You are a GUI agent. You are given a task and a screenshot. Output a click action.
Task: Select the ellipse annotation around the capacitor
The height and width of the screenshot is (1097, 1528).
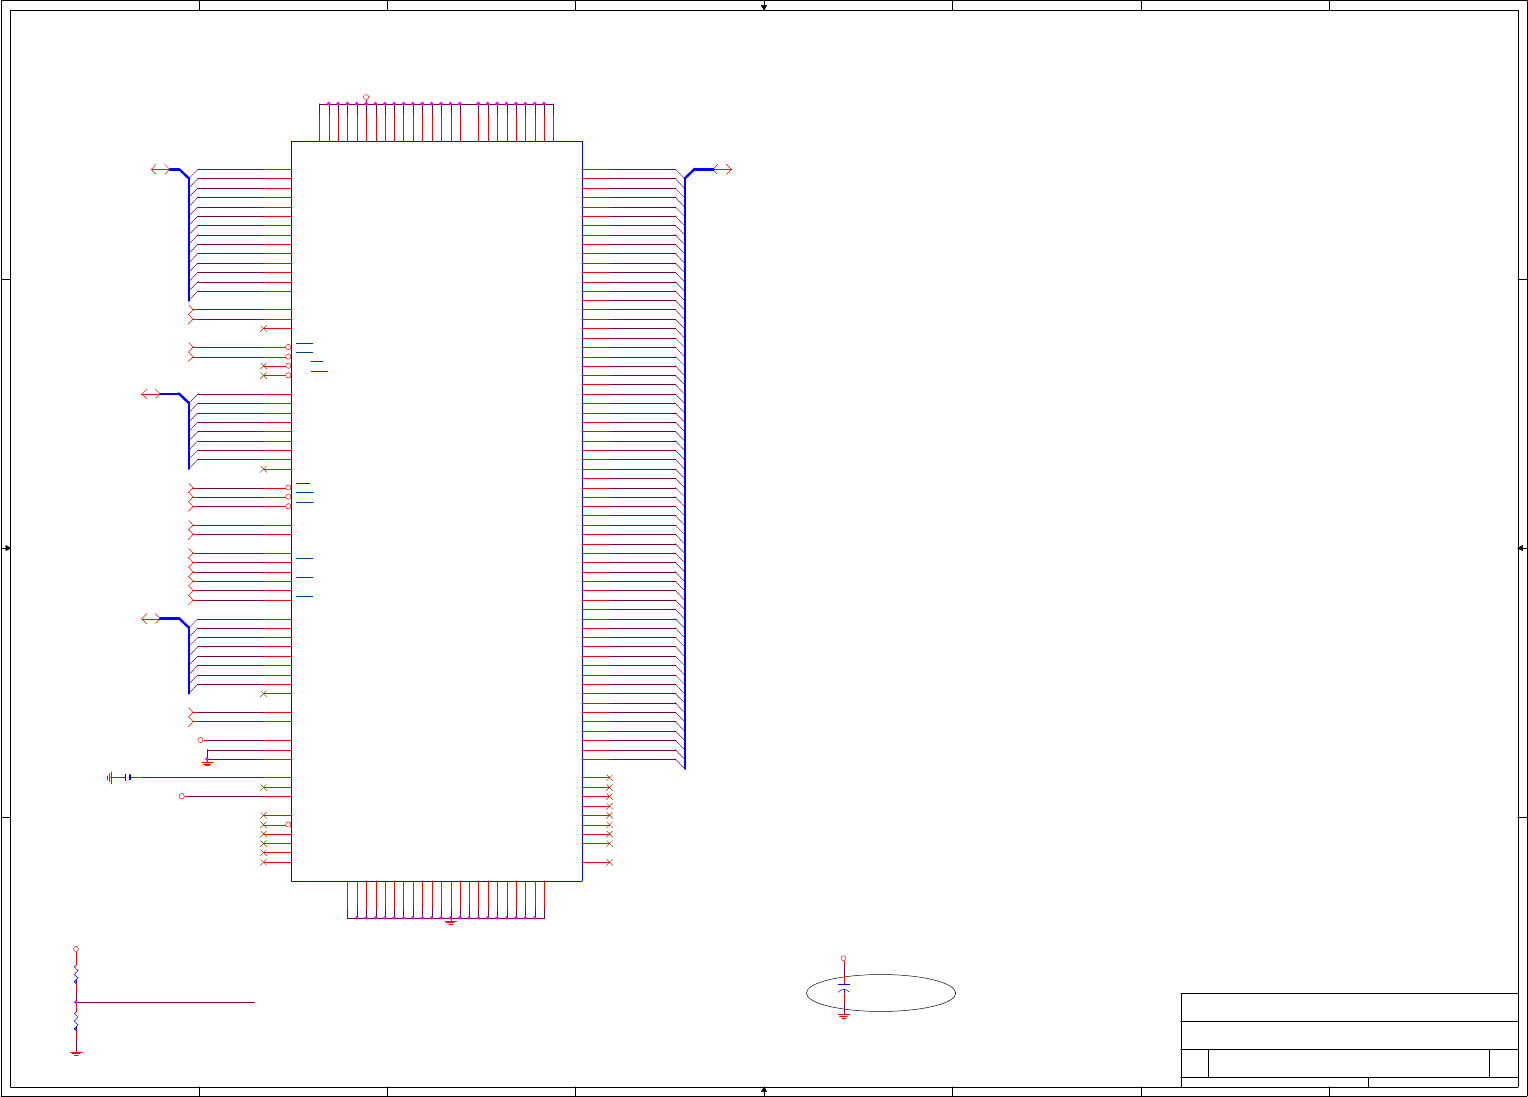[x=881, y=993]
